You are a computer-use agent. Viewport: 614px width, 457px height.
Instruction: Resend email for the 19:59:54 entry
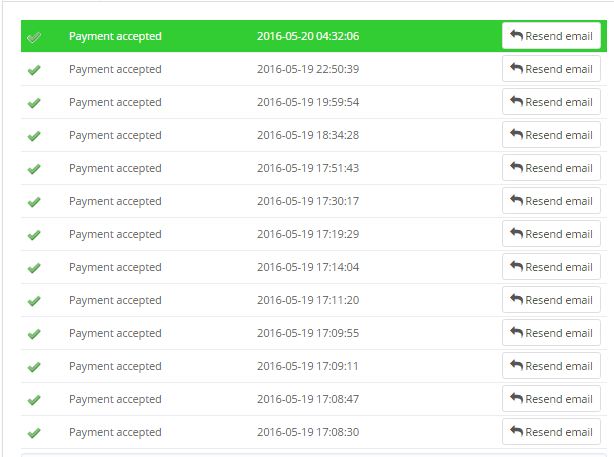551,102
